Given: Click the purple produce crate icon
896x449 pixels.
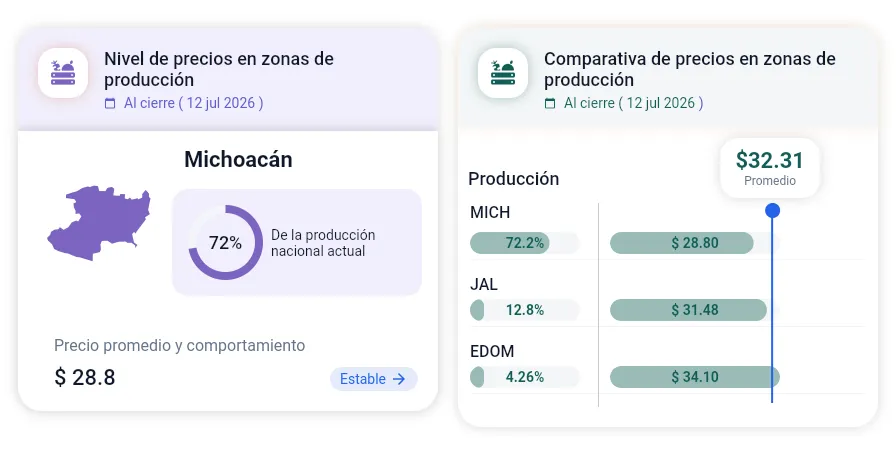Looking at the screenshot, I should [x=63, y=73].
